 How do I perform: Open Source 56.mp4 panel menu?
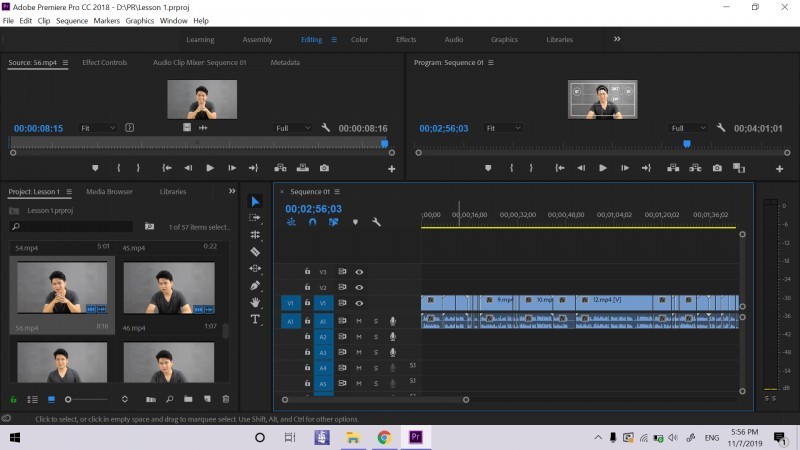click(x=65, y=62)
